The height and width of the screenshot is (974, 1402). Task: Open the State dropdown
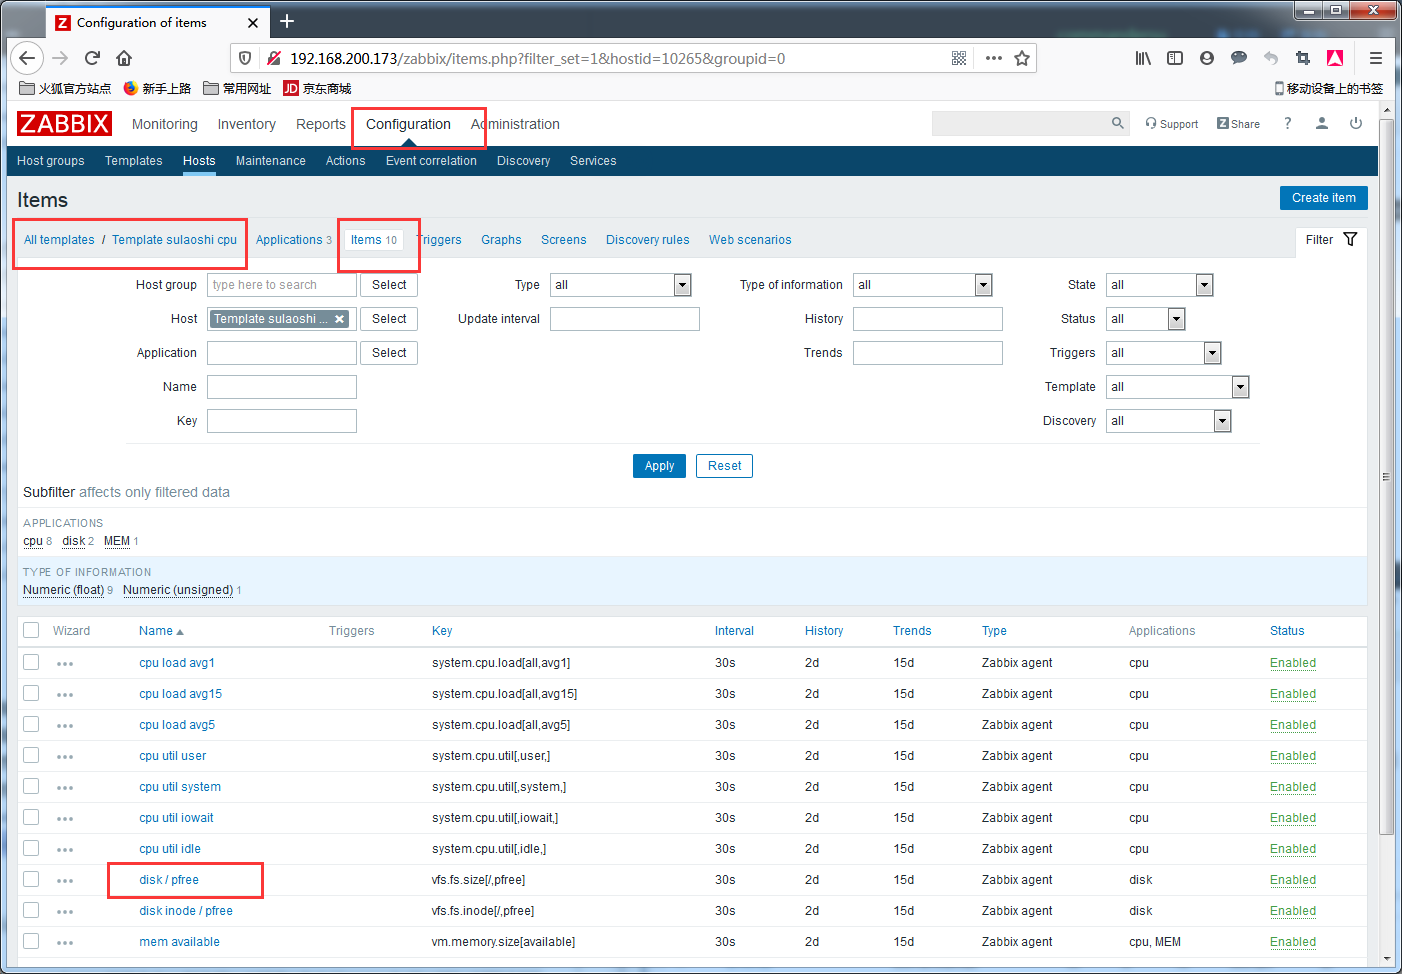pos(1160,285)
